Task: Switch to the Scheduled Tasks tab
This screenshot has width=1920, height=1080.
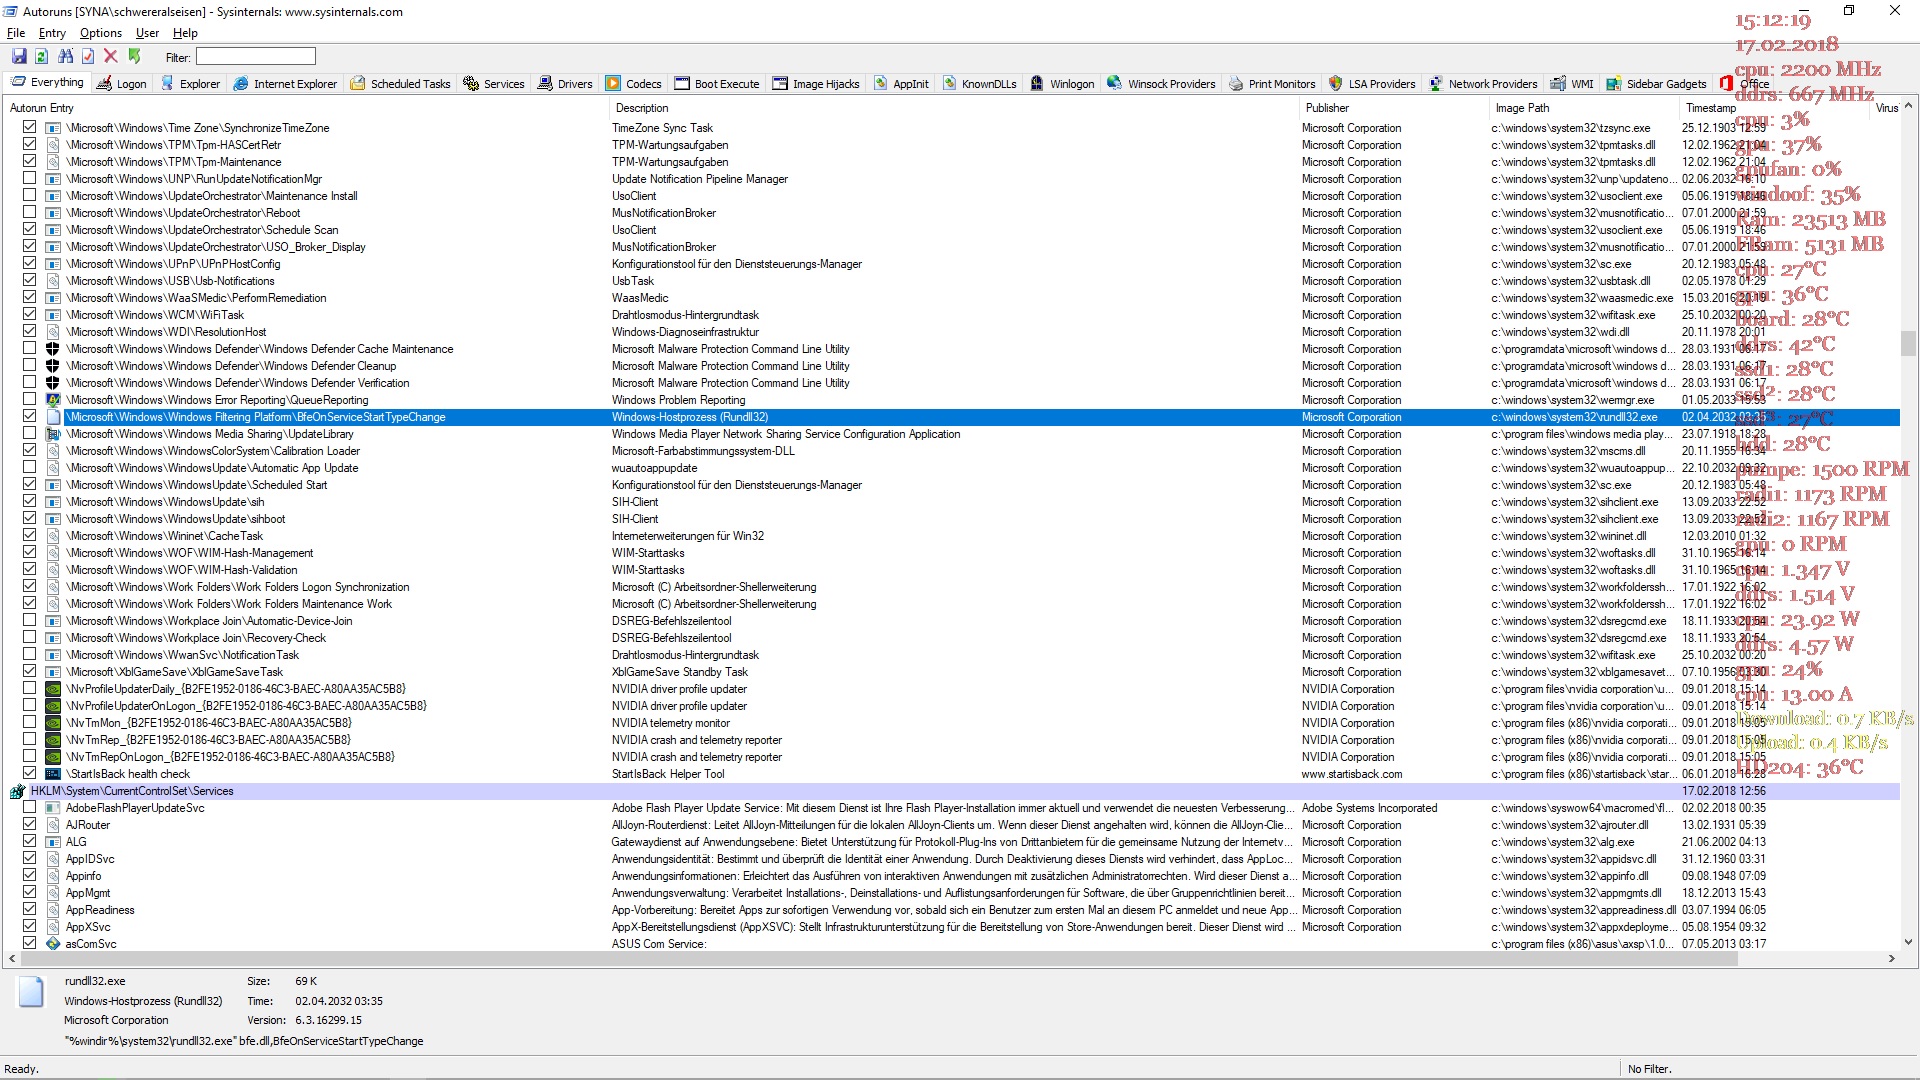Action: [400, 84]
